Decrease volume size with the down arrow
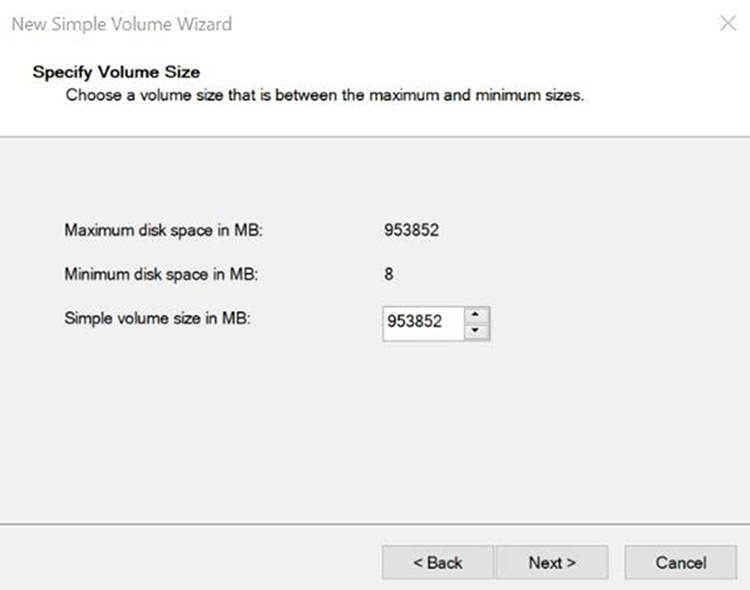 (x=478, y=331)
